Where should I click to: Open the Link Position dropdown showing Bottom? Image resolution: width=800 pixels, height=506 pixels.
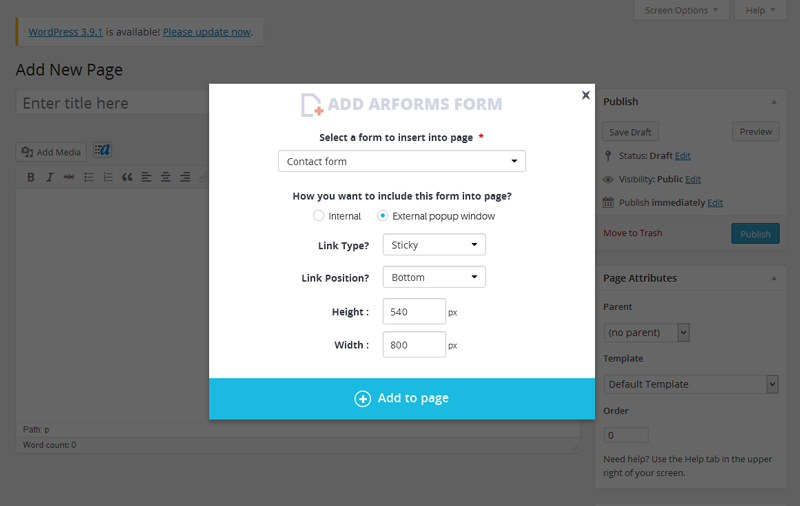[434, 277]
